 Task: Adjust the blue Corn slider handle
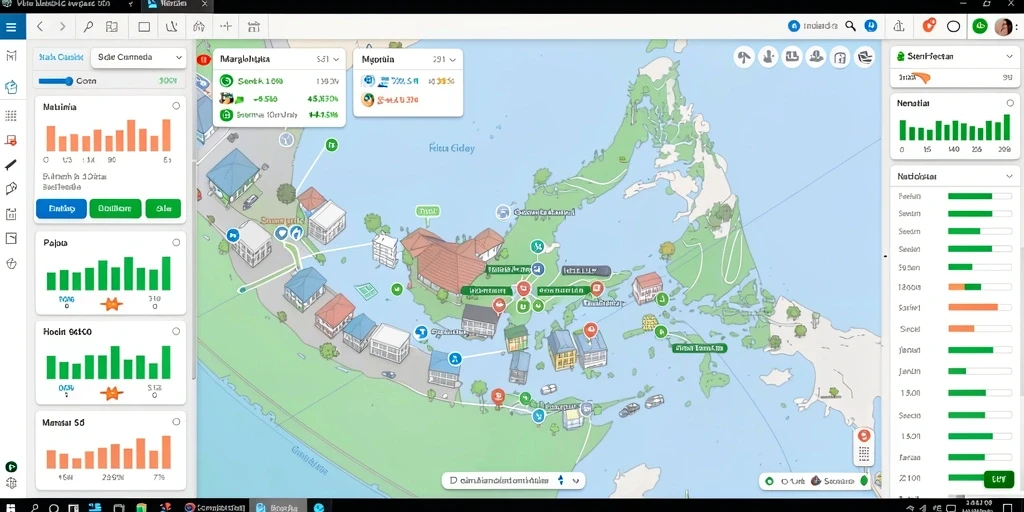69,81
